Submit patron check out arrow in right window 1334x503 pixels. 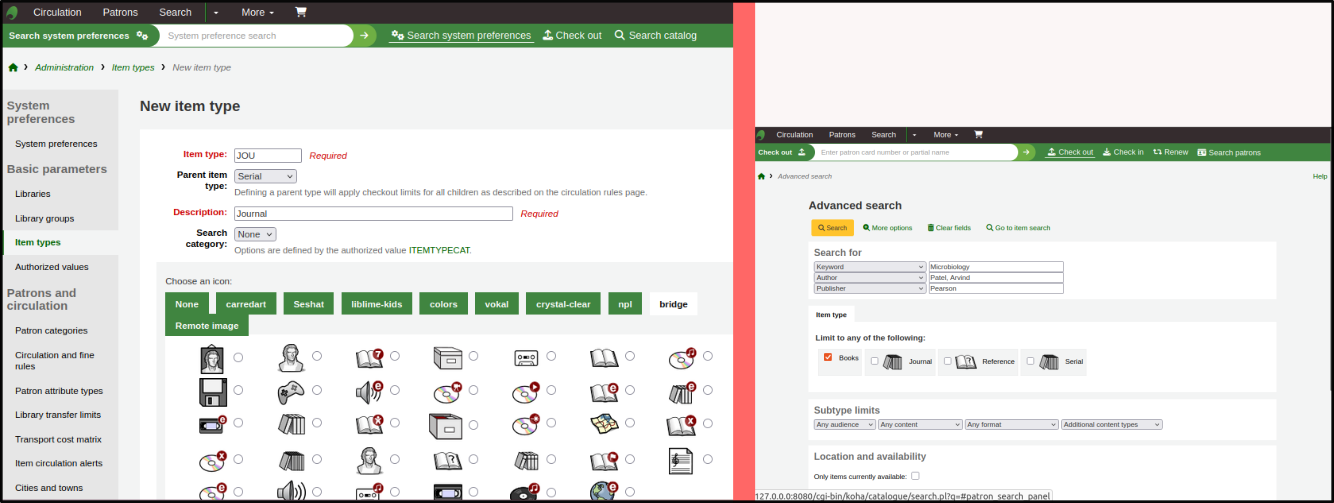pos(1027,152)
